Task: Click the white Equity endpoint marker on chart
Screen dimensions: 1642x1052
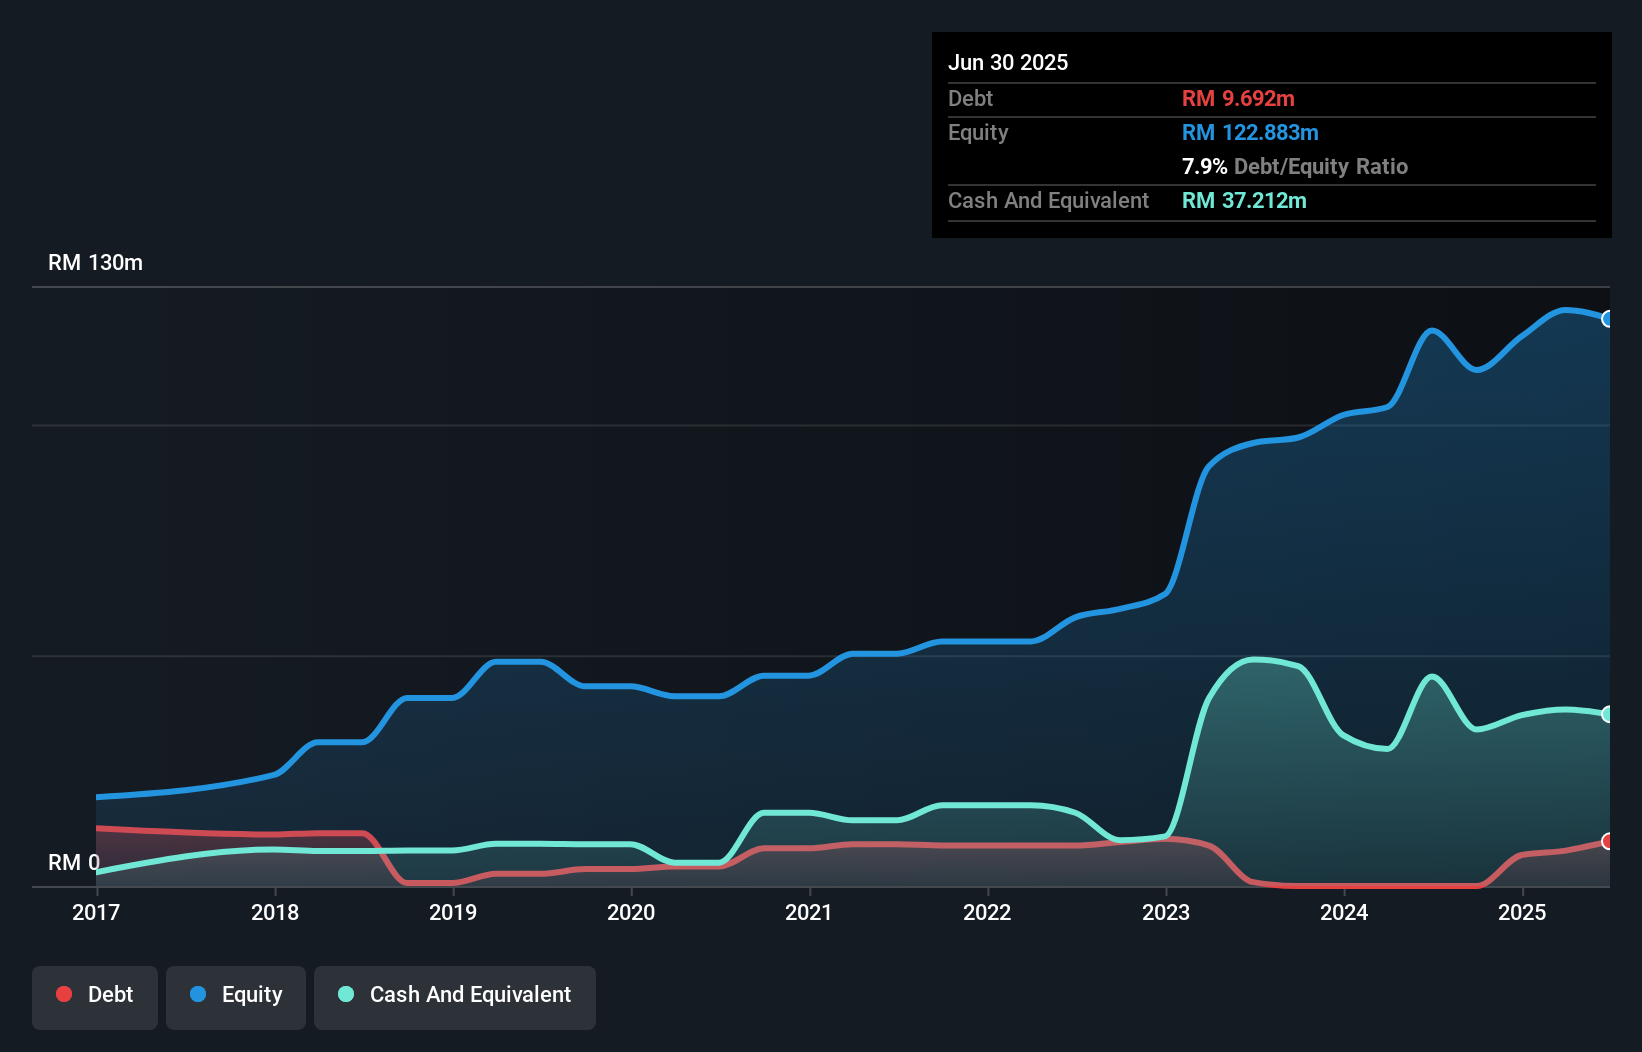Action: [1608, 319]
